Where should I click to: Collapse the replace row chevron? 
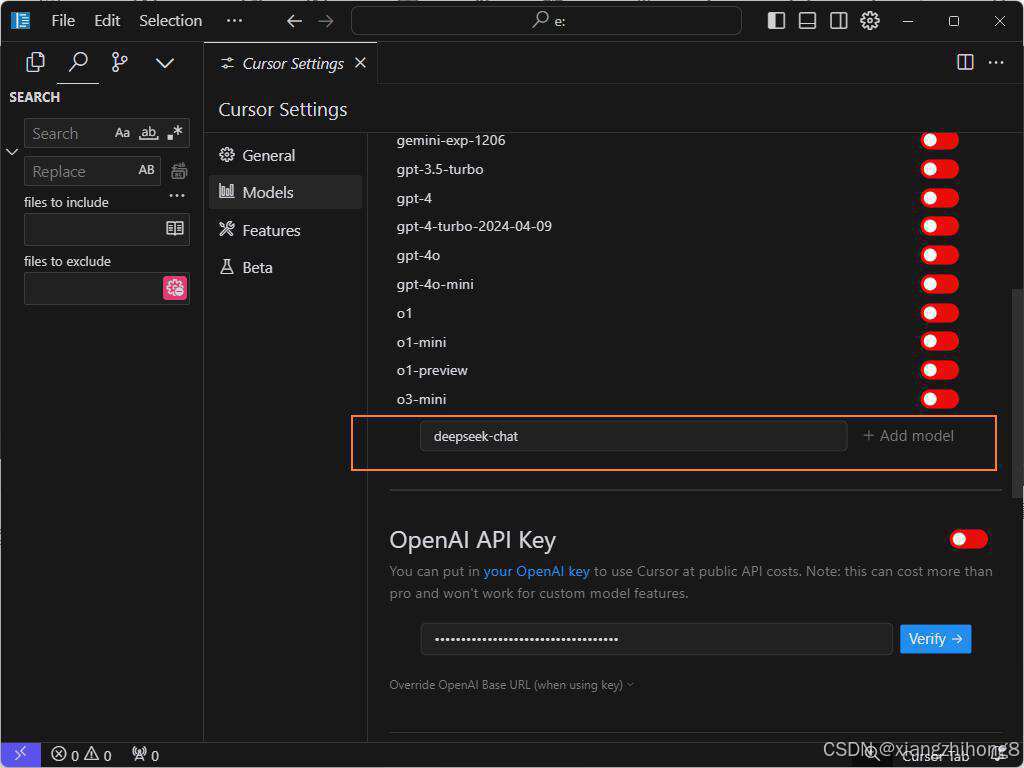point(12,152)
